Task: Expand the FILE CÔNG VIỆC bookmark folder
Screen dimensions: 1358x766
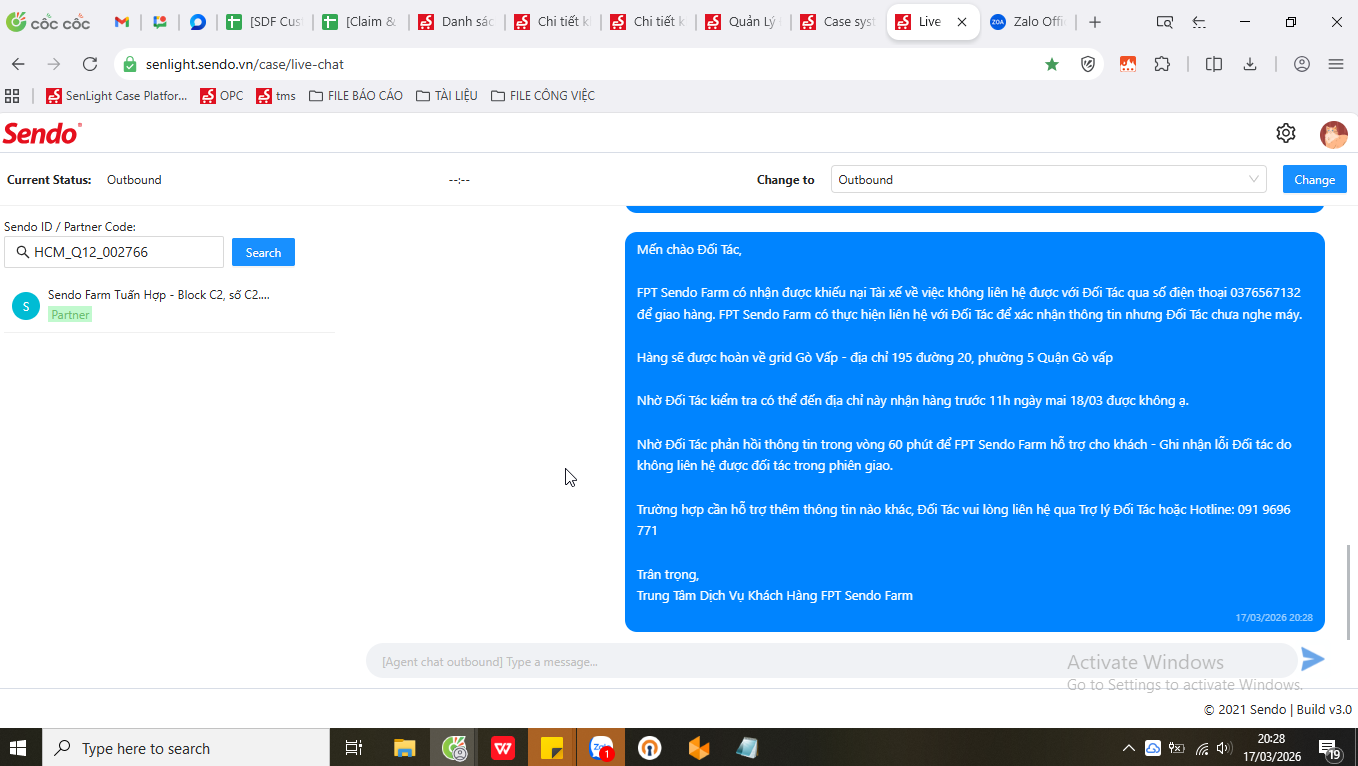Action: pos(543,96)
